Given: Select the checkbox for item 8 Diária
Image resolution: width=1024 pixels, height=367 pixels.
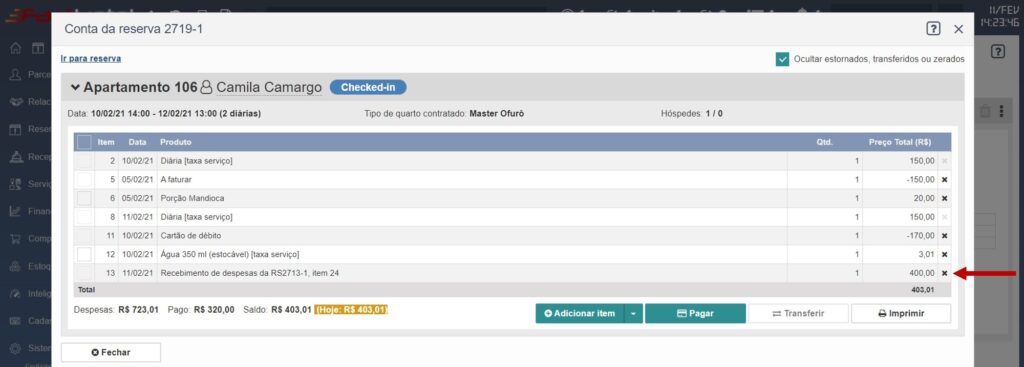Looking at the screenshot, I should click(x=84, y=217).
